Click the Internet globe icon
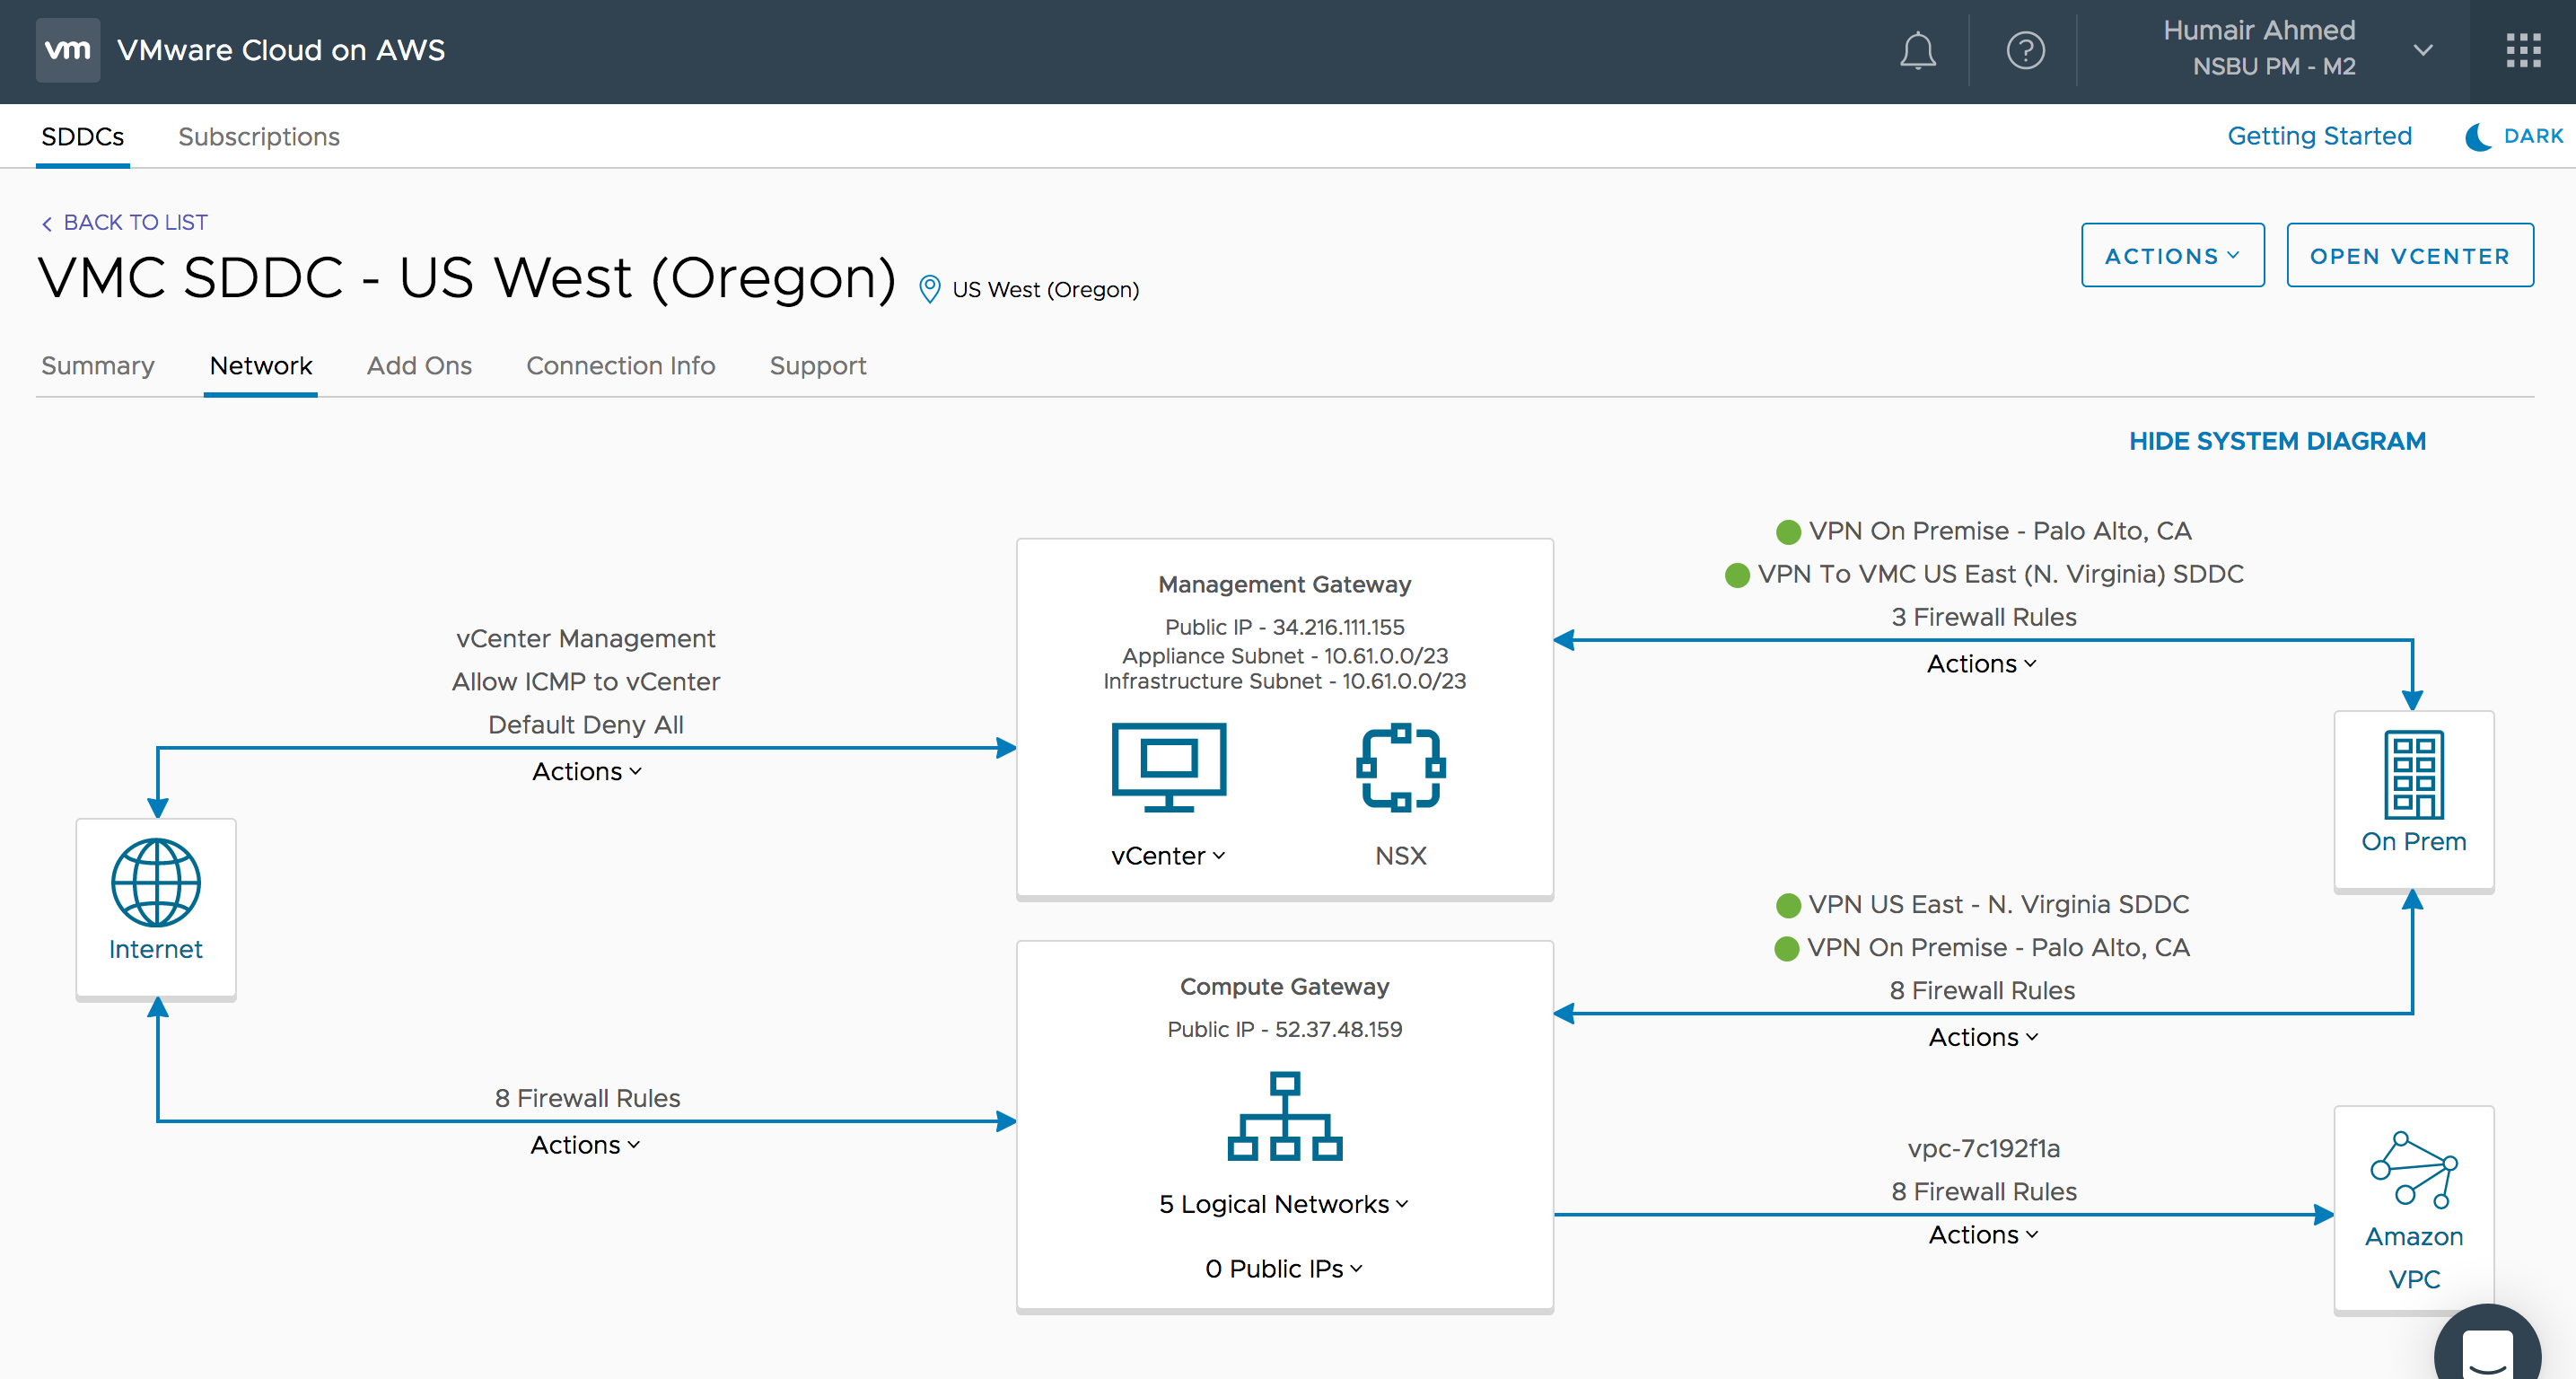The height and width of the screenshot is (1379, 2576). 156,882
